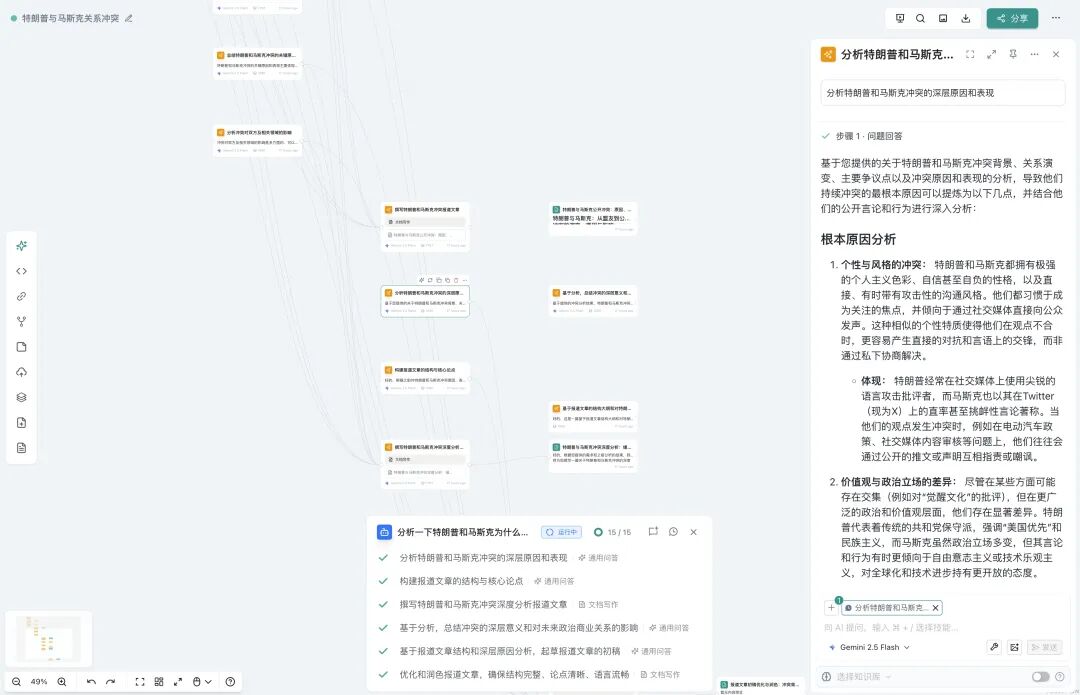1080x695 pixels.
Task: Click step 基于分析，总结冲突的深层意义
Action: pos(519,628)
